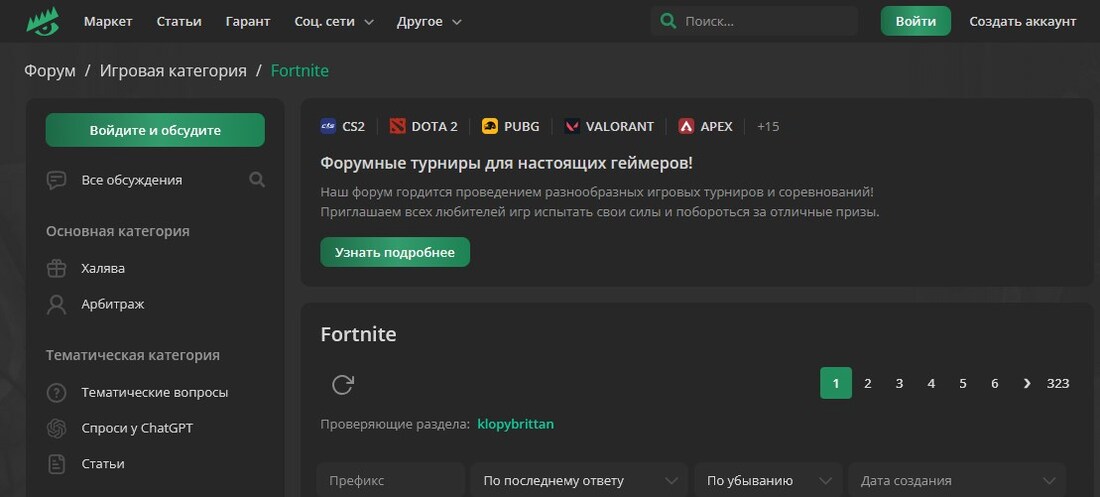Open the Маркет menu item

point(108,22)
